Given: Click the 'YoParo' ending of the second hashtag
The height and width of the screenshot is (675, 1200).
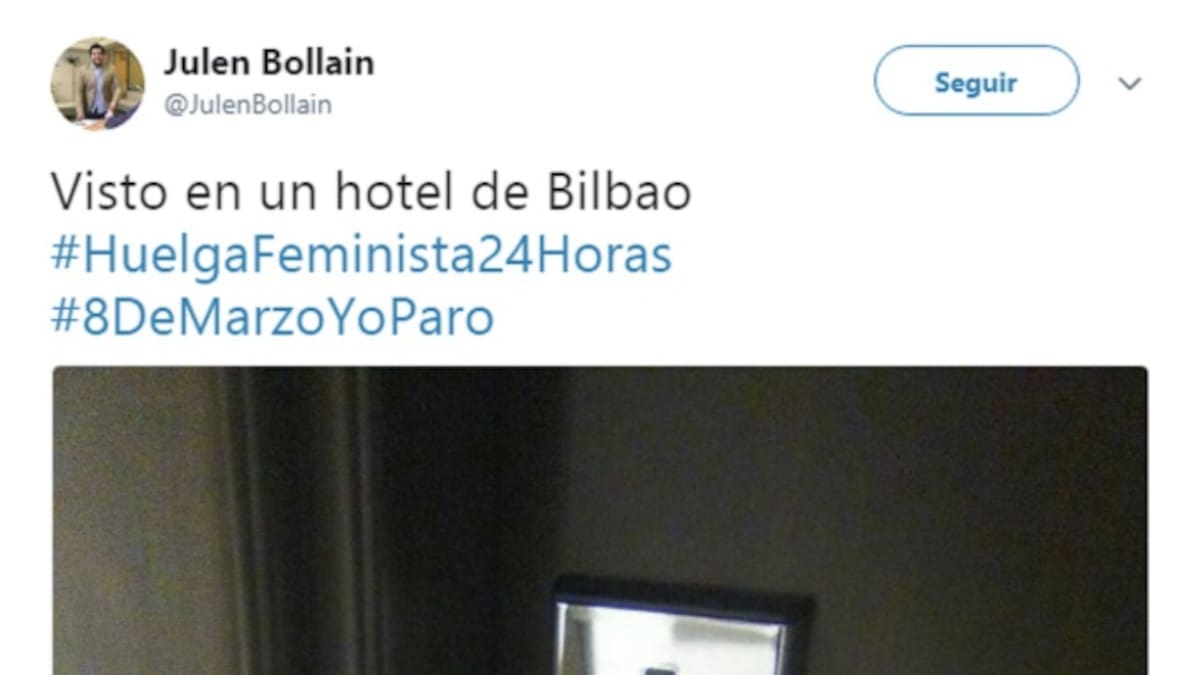Looking at the screenshot, I should coord(428,317).
